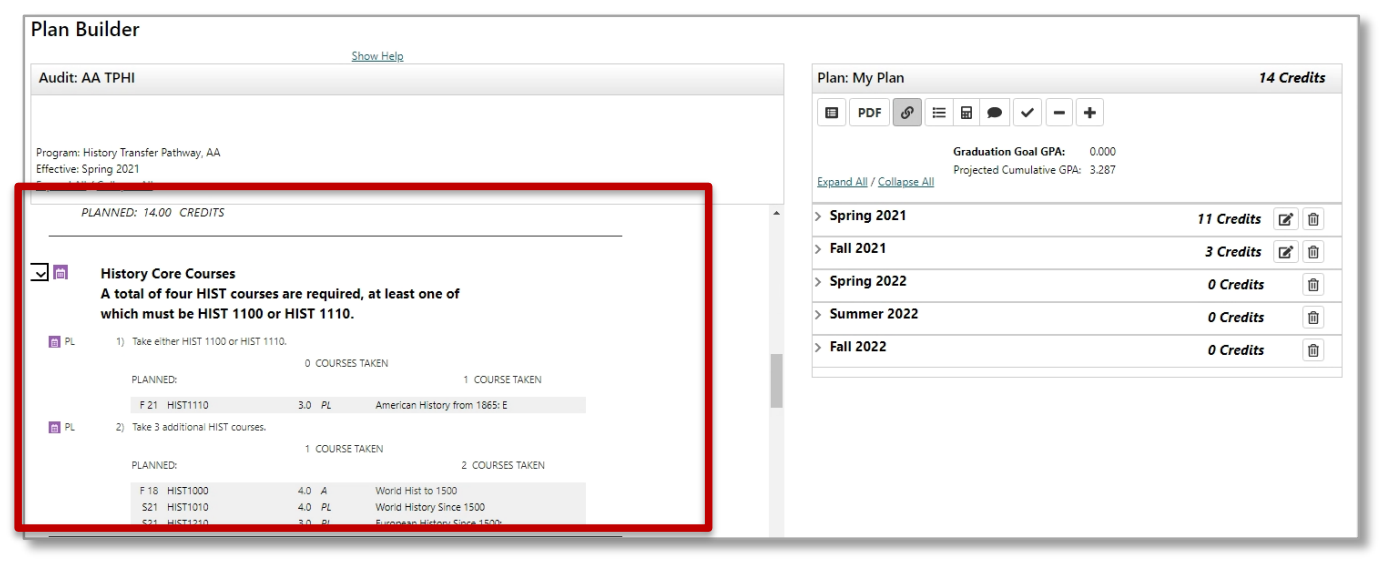Click planned icon for requirement 2
The image size is (1392, 564).
(54, 428)
